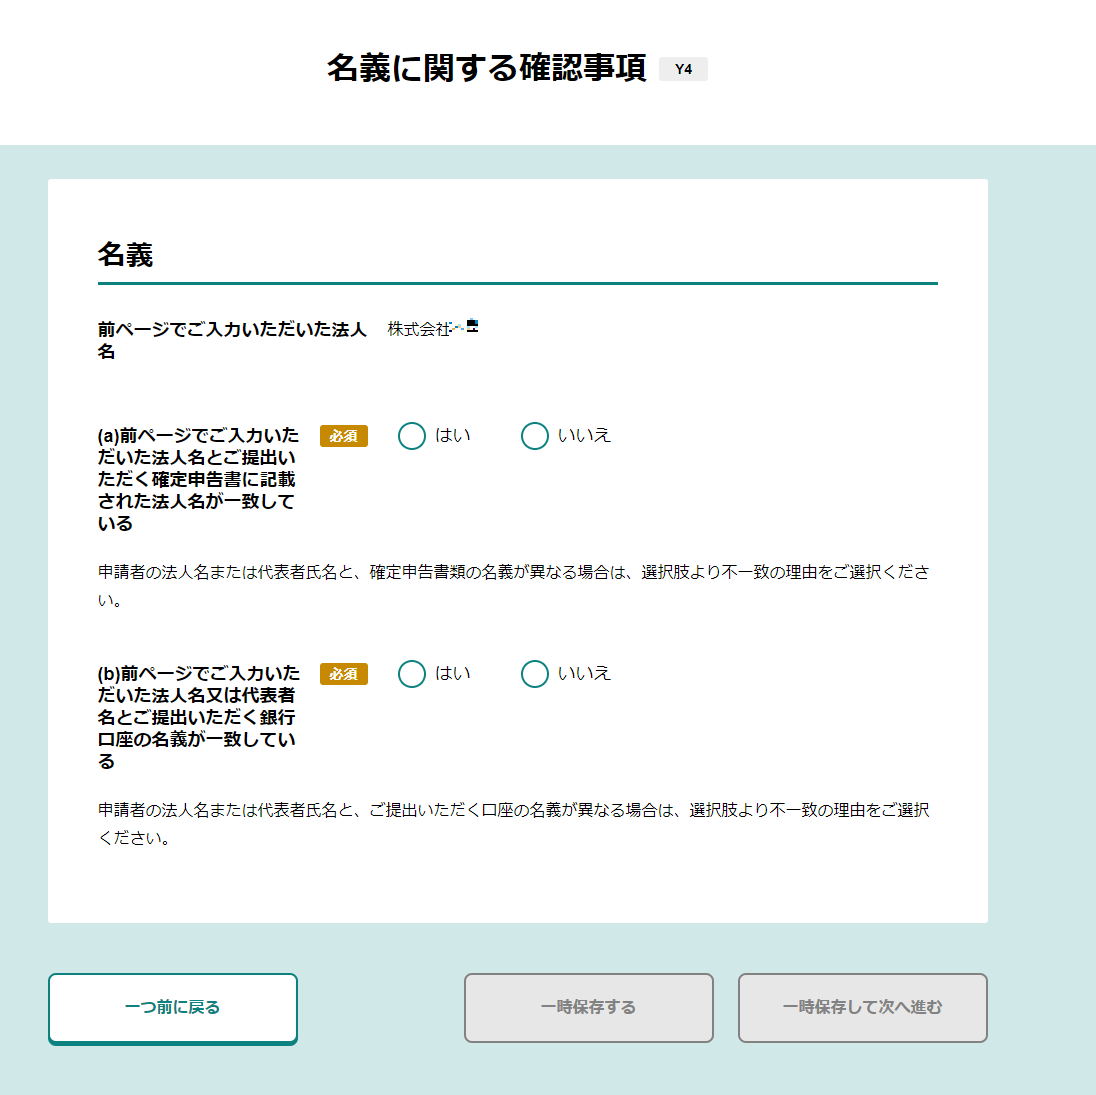
Task: Click the 一つ前に戻る button
Action: 173,1007
